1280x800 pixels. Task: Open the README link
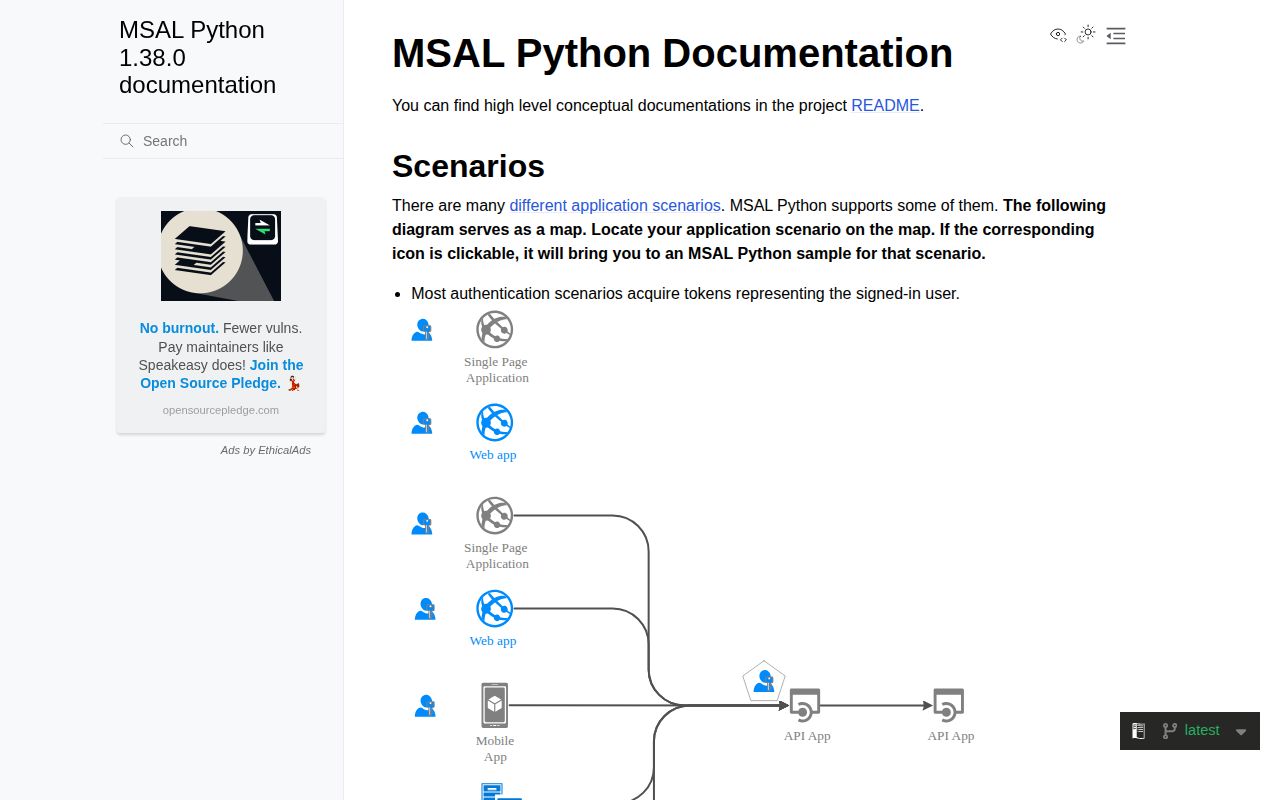click(885, 105)
